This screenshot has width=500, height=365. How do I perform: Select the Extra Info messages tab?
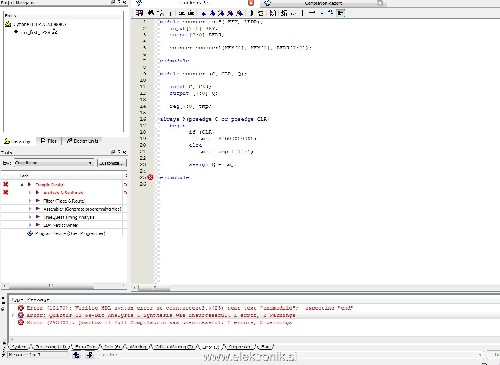point(85,347)
